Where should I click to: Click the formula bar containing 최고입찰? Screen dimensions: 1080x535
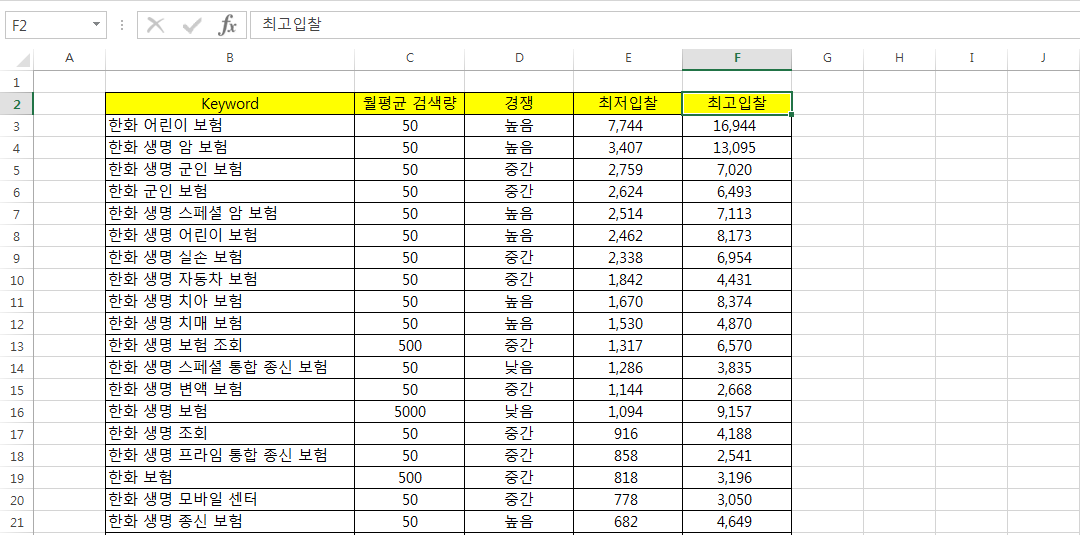[x=665, y=25]
